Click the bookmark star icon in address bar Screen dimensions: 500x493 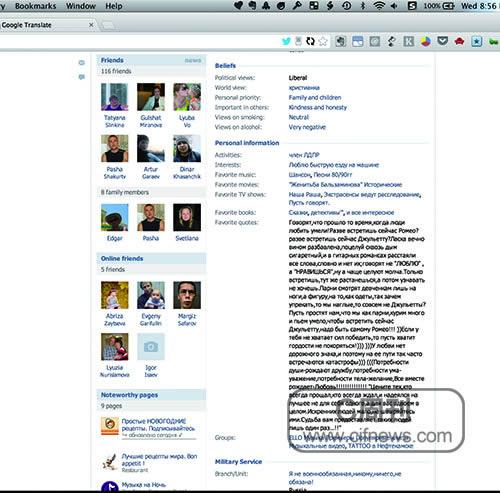[323, 41]
